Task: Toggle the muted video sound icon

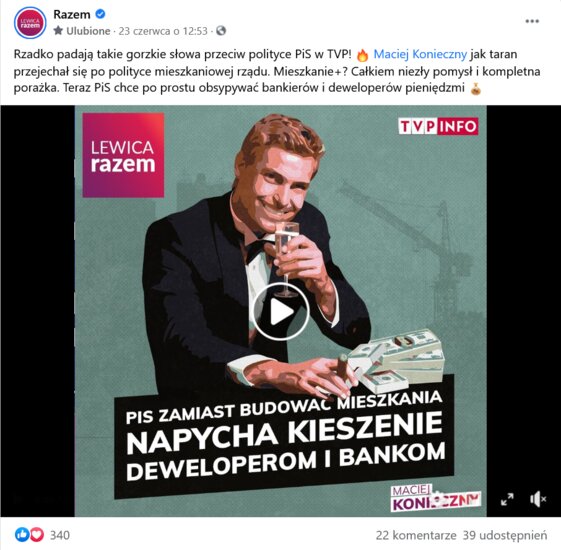Action: click(538, 499)
